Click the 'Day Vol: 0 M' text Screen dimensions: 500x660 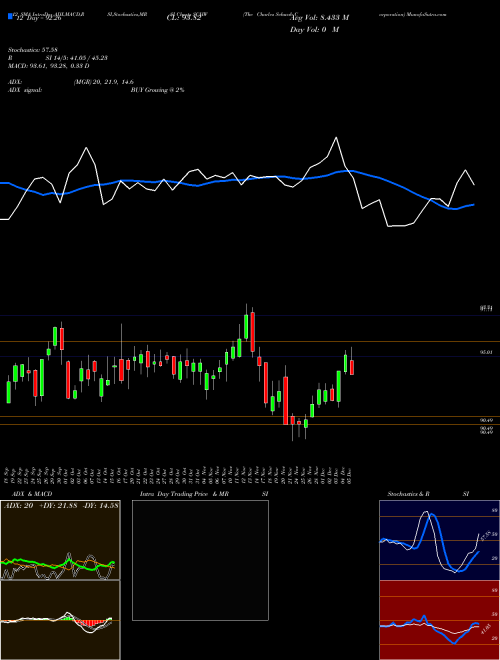314,30
